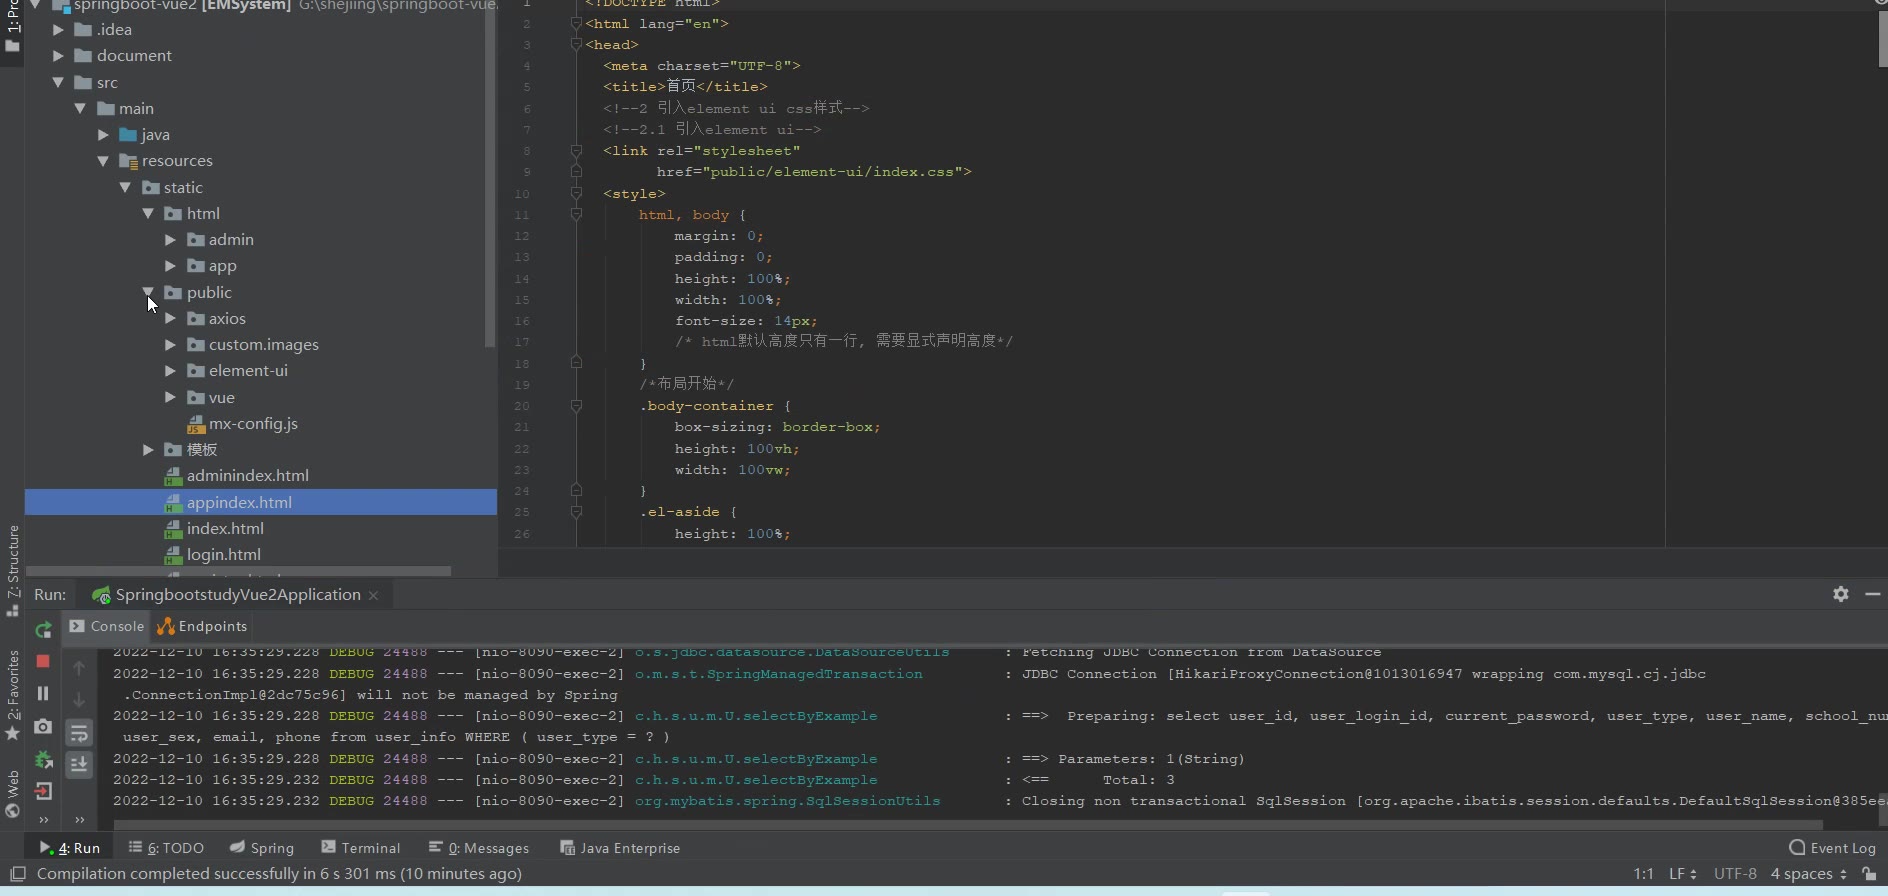Open Run panel settings gear
The image size is (1888, 896).
pyautogui.click(x=1840, y=594)
